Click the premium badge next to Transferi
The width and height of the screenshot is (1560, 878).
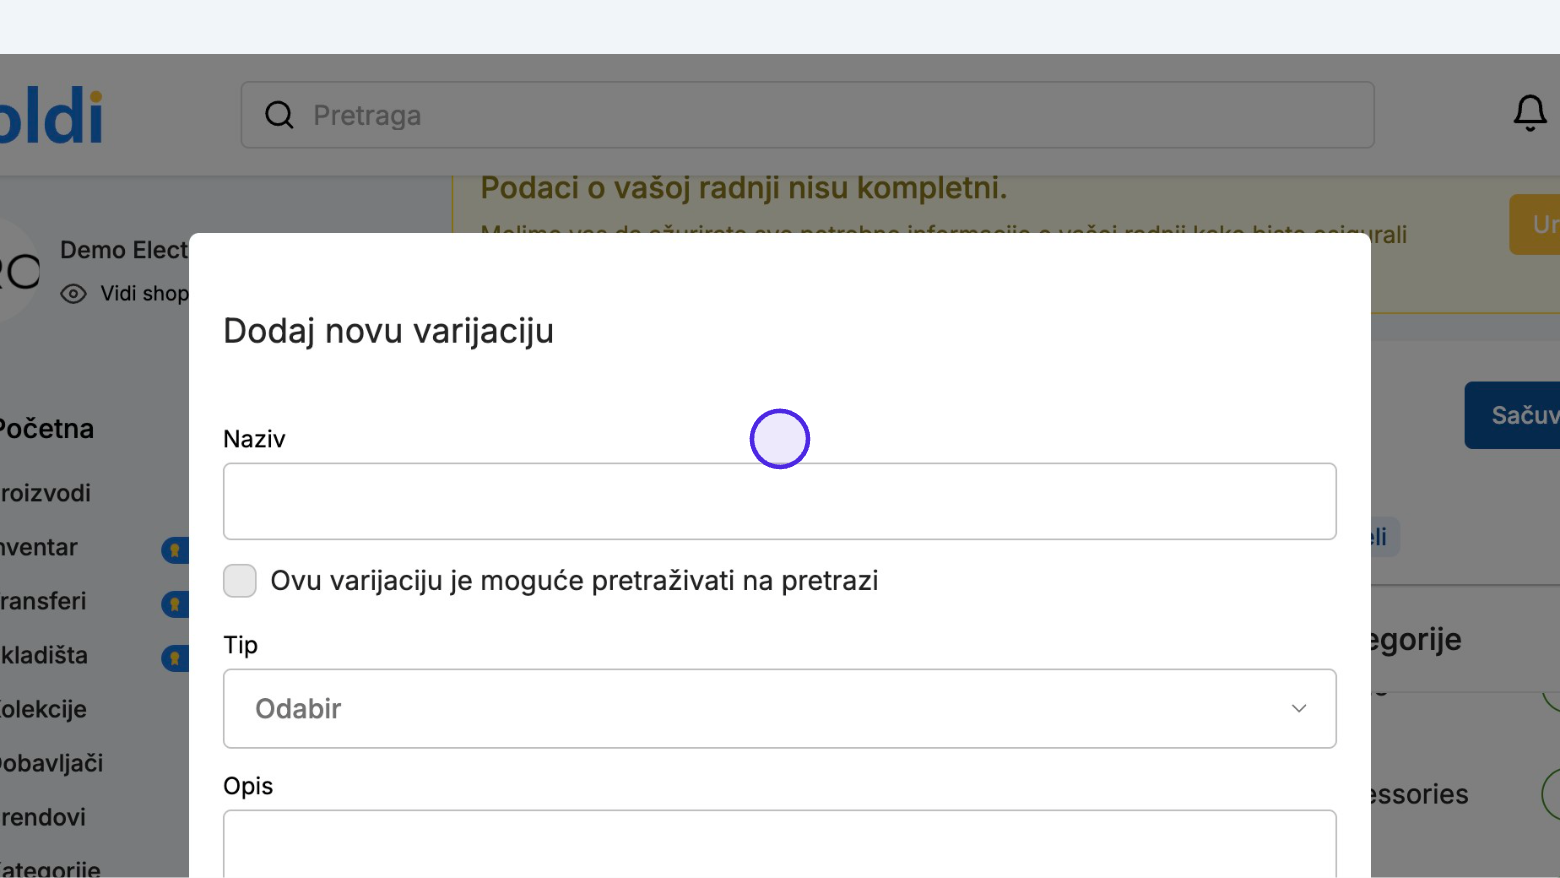coord(175,603)
